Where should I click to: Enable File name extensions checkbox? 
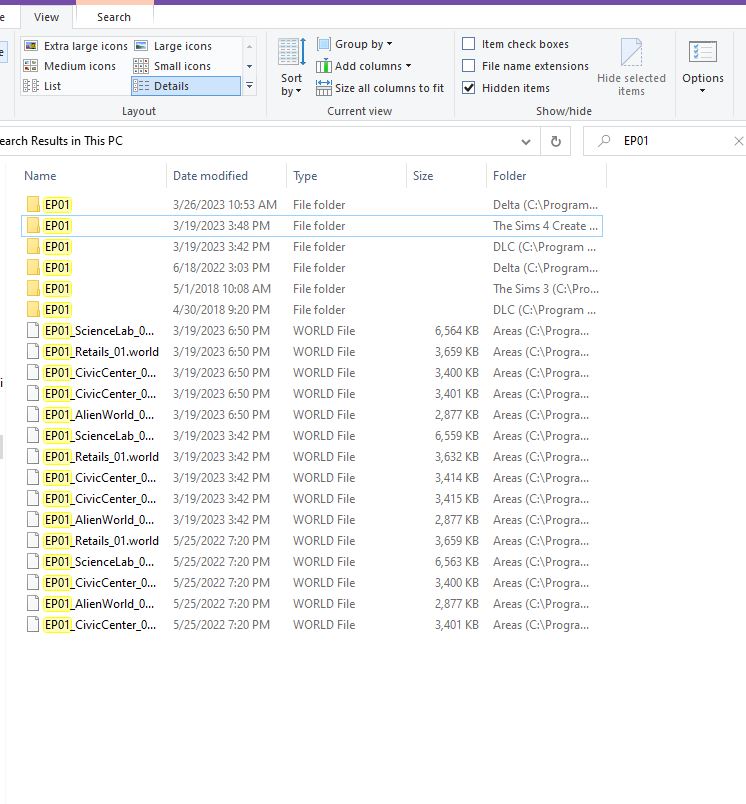point(468,66)
